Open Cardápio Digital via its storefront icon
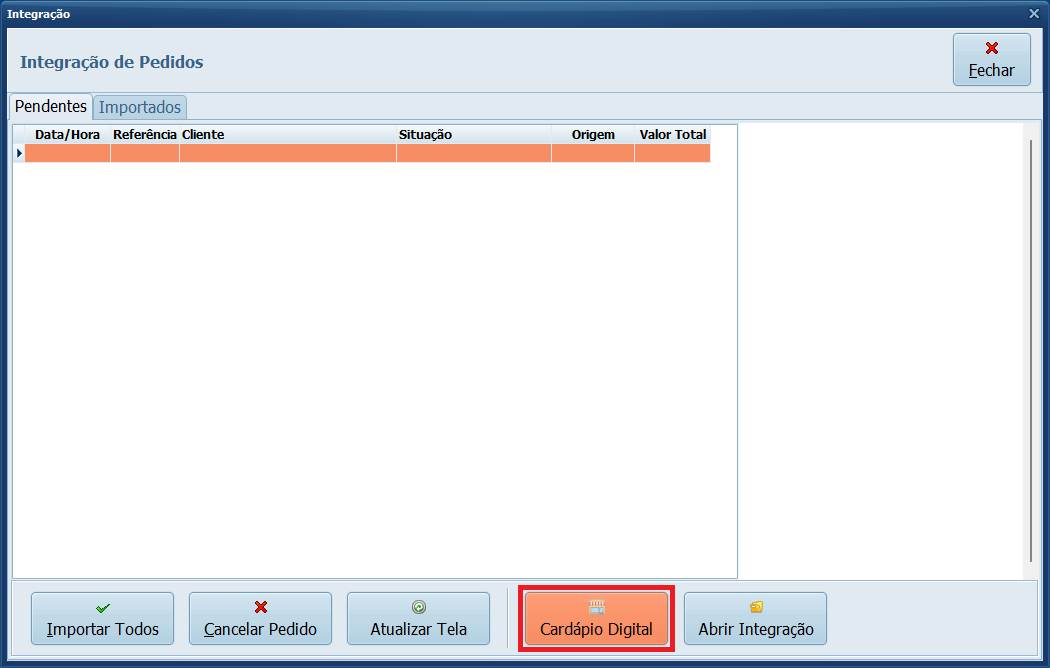1050x668 pixels. 596,607
